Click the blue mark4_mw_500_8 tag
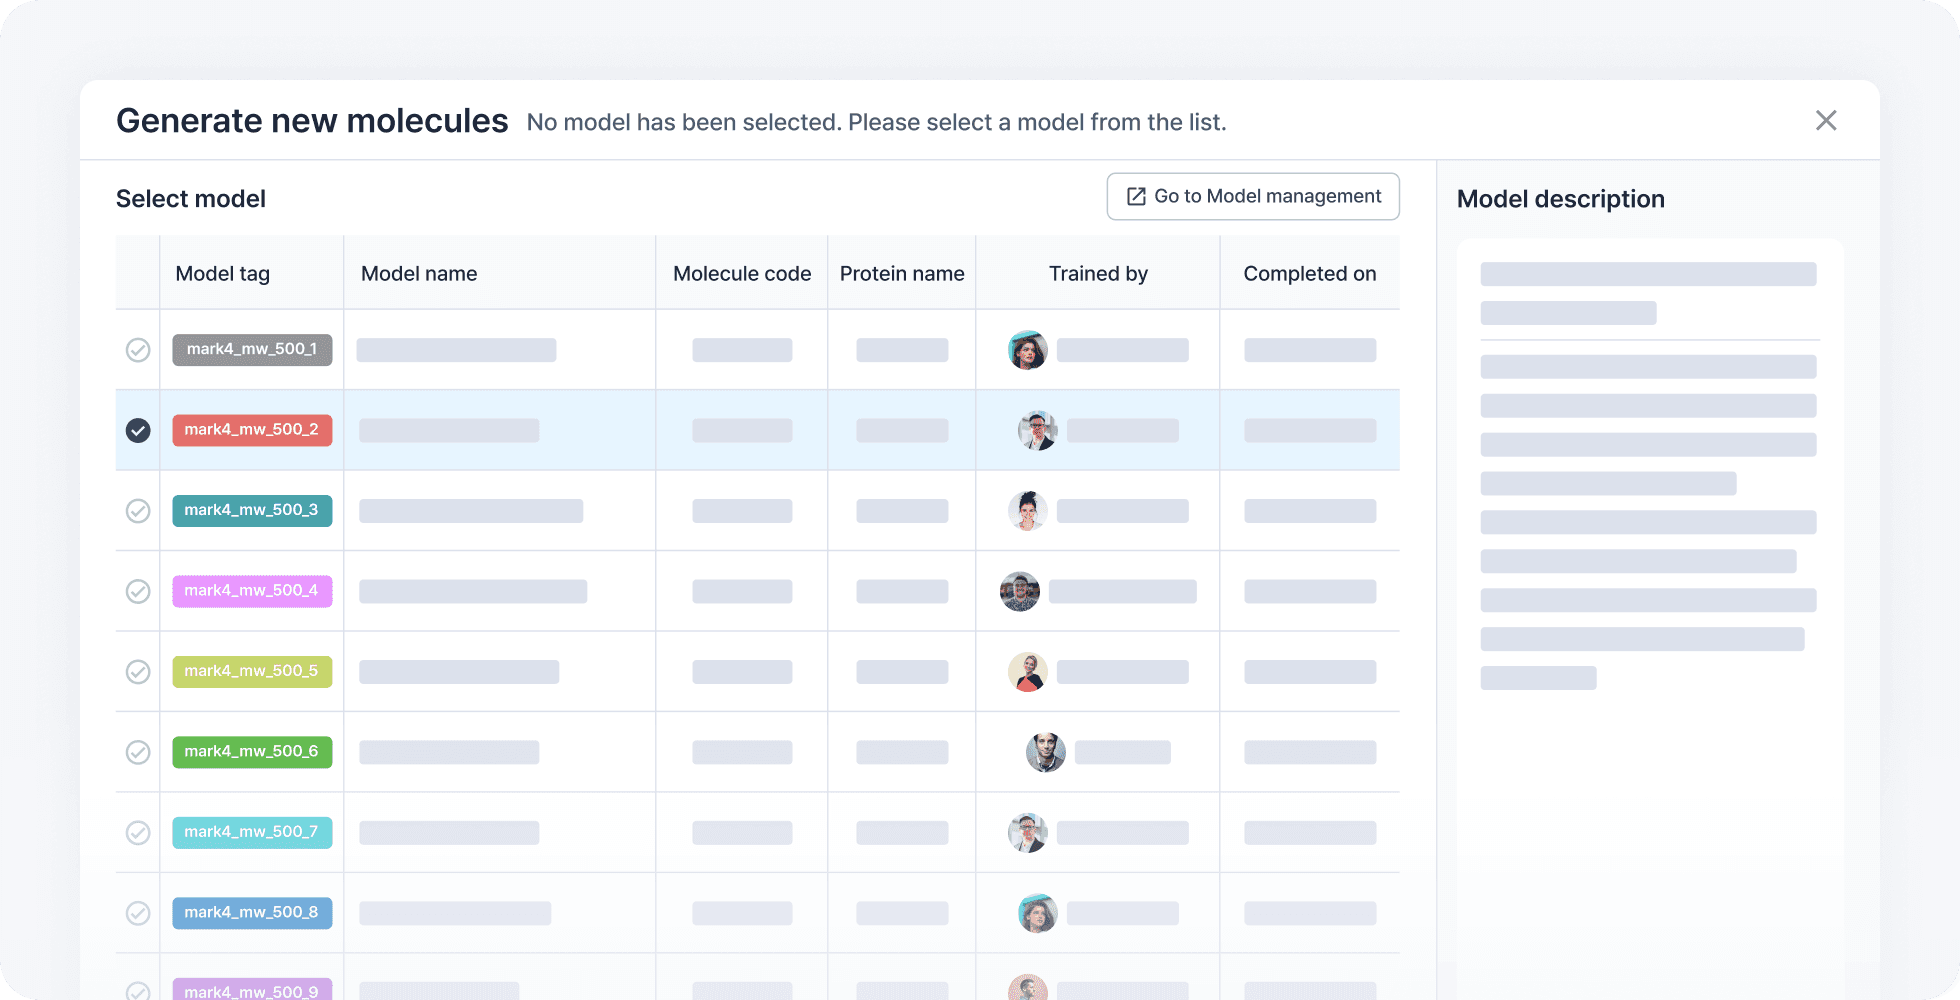Screen dimensions: 1960x1000 [x=252, y=913]
